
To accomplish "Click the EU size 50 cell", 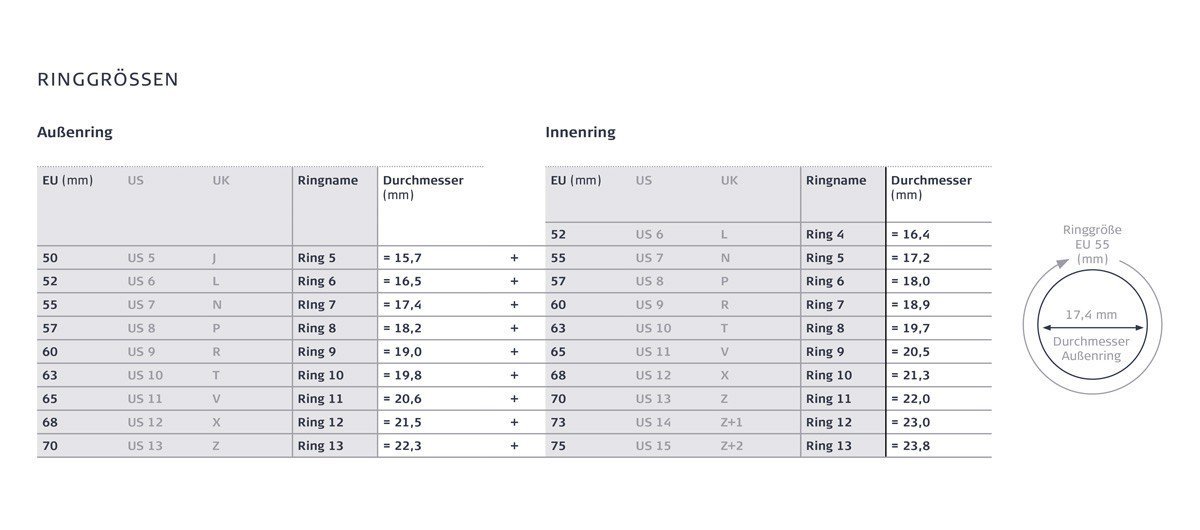I will click(50, 258).
